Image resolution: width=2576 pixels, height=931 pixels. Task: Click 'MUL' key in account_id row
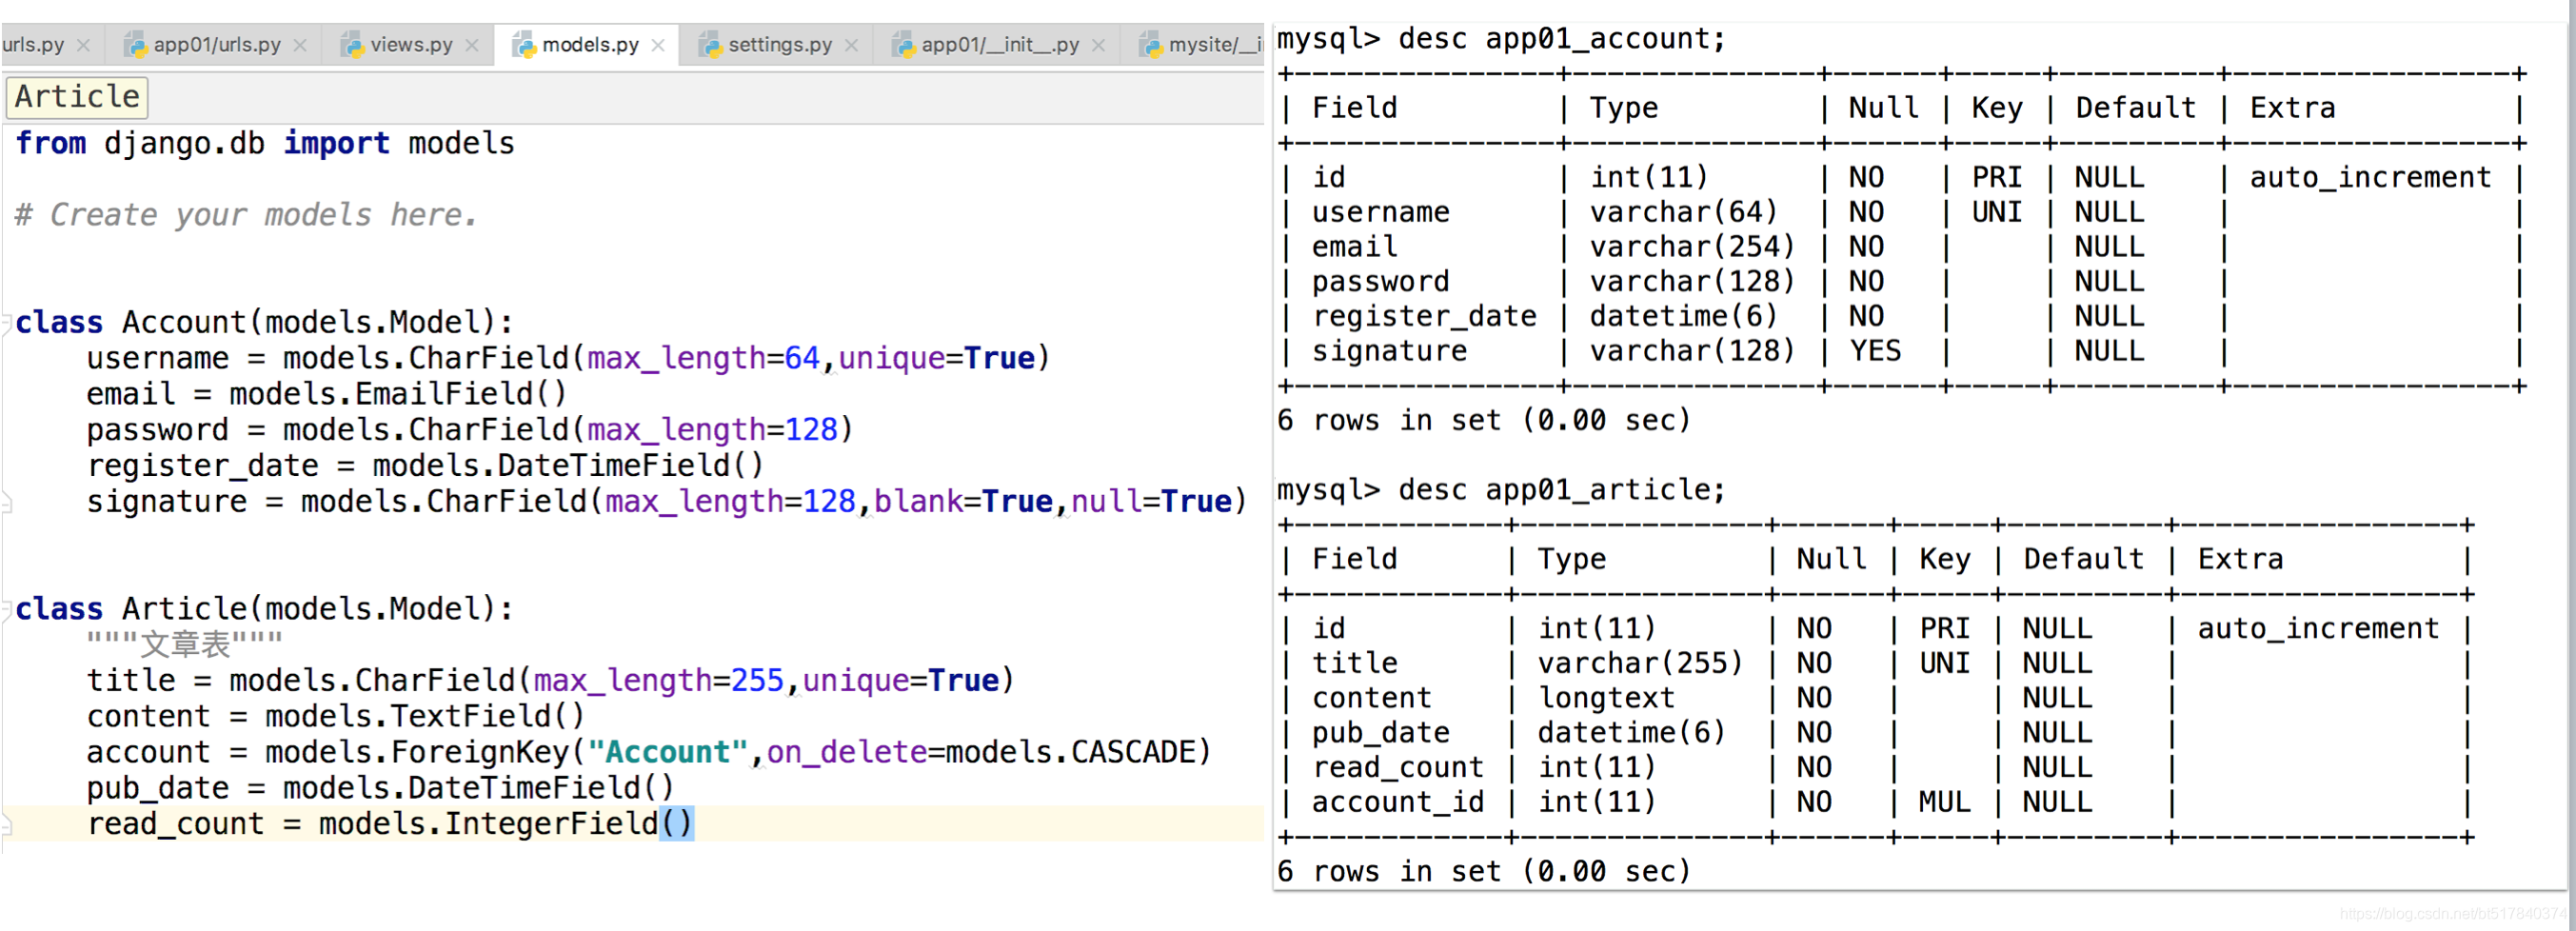[1944, 803]
